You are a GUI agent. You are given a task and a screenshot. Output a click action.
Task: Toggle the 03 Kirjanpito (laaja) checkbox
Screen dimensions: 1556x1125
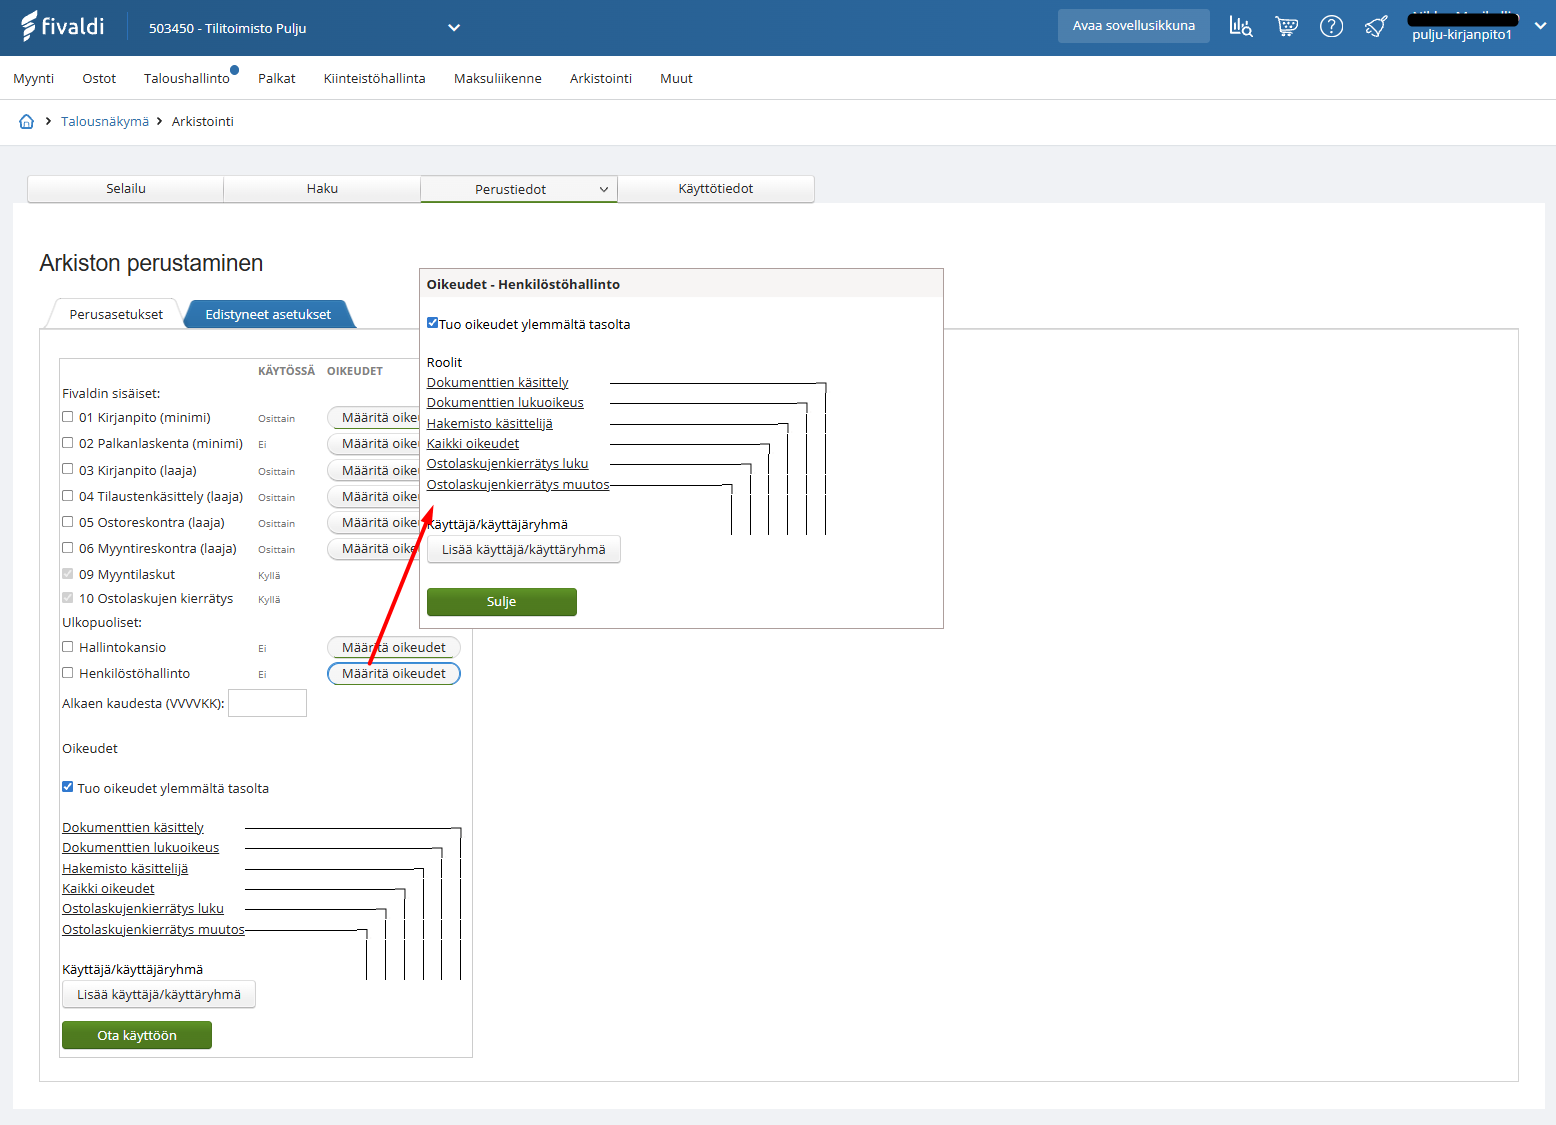tap(68, 469)
